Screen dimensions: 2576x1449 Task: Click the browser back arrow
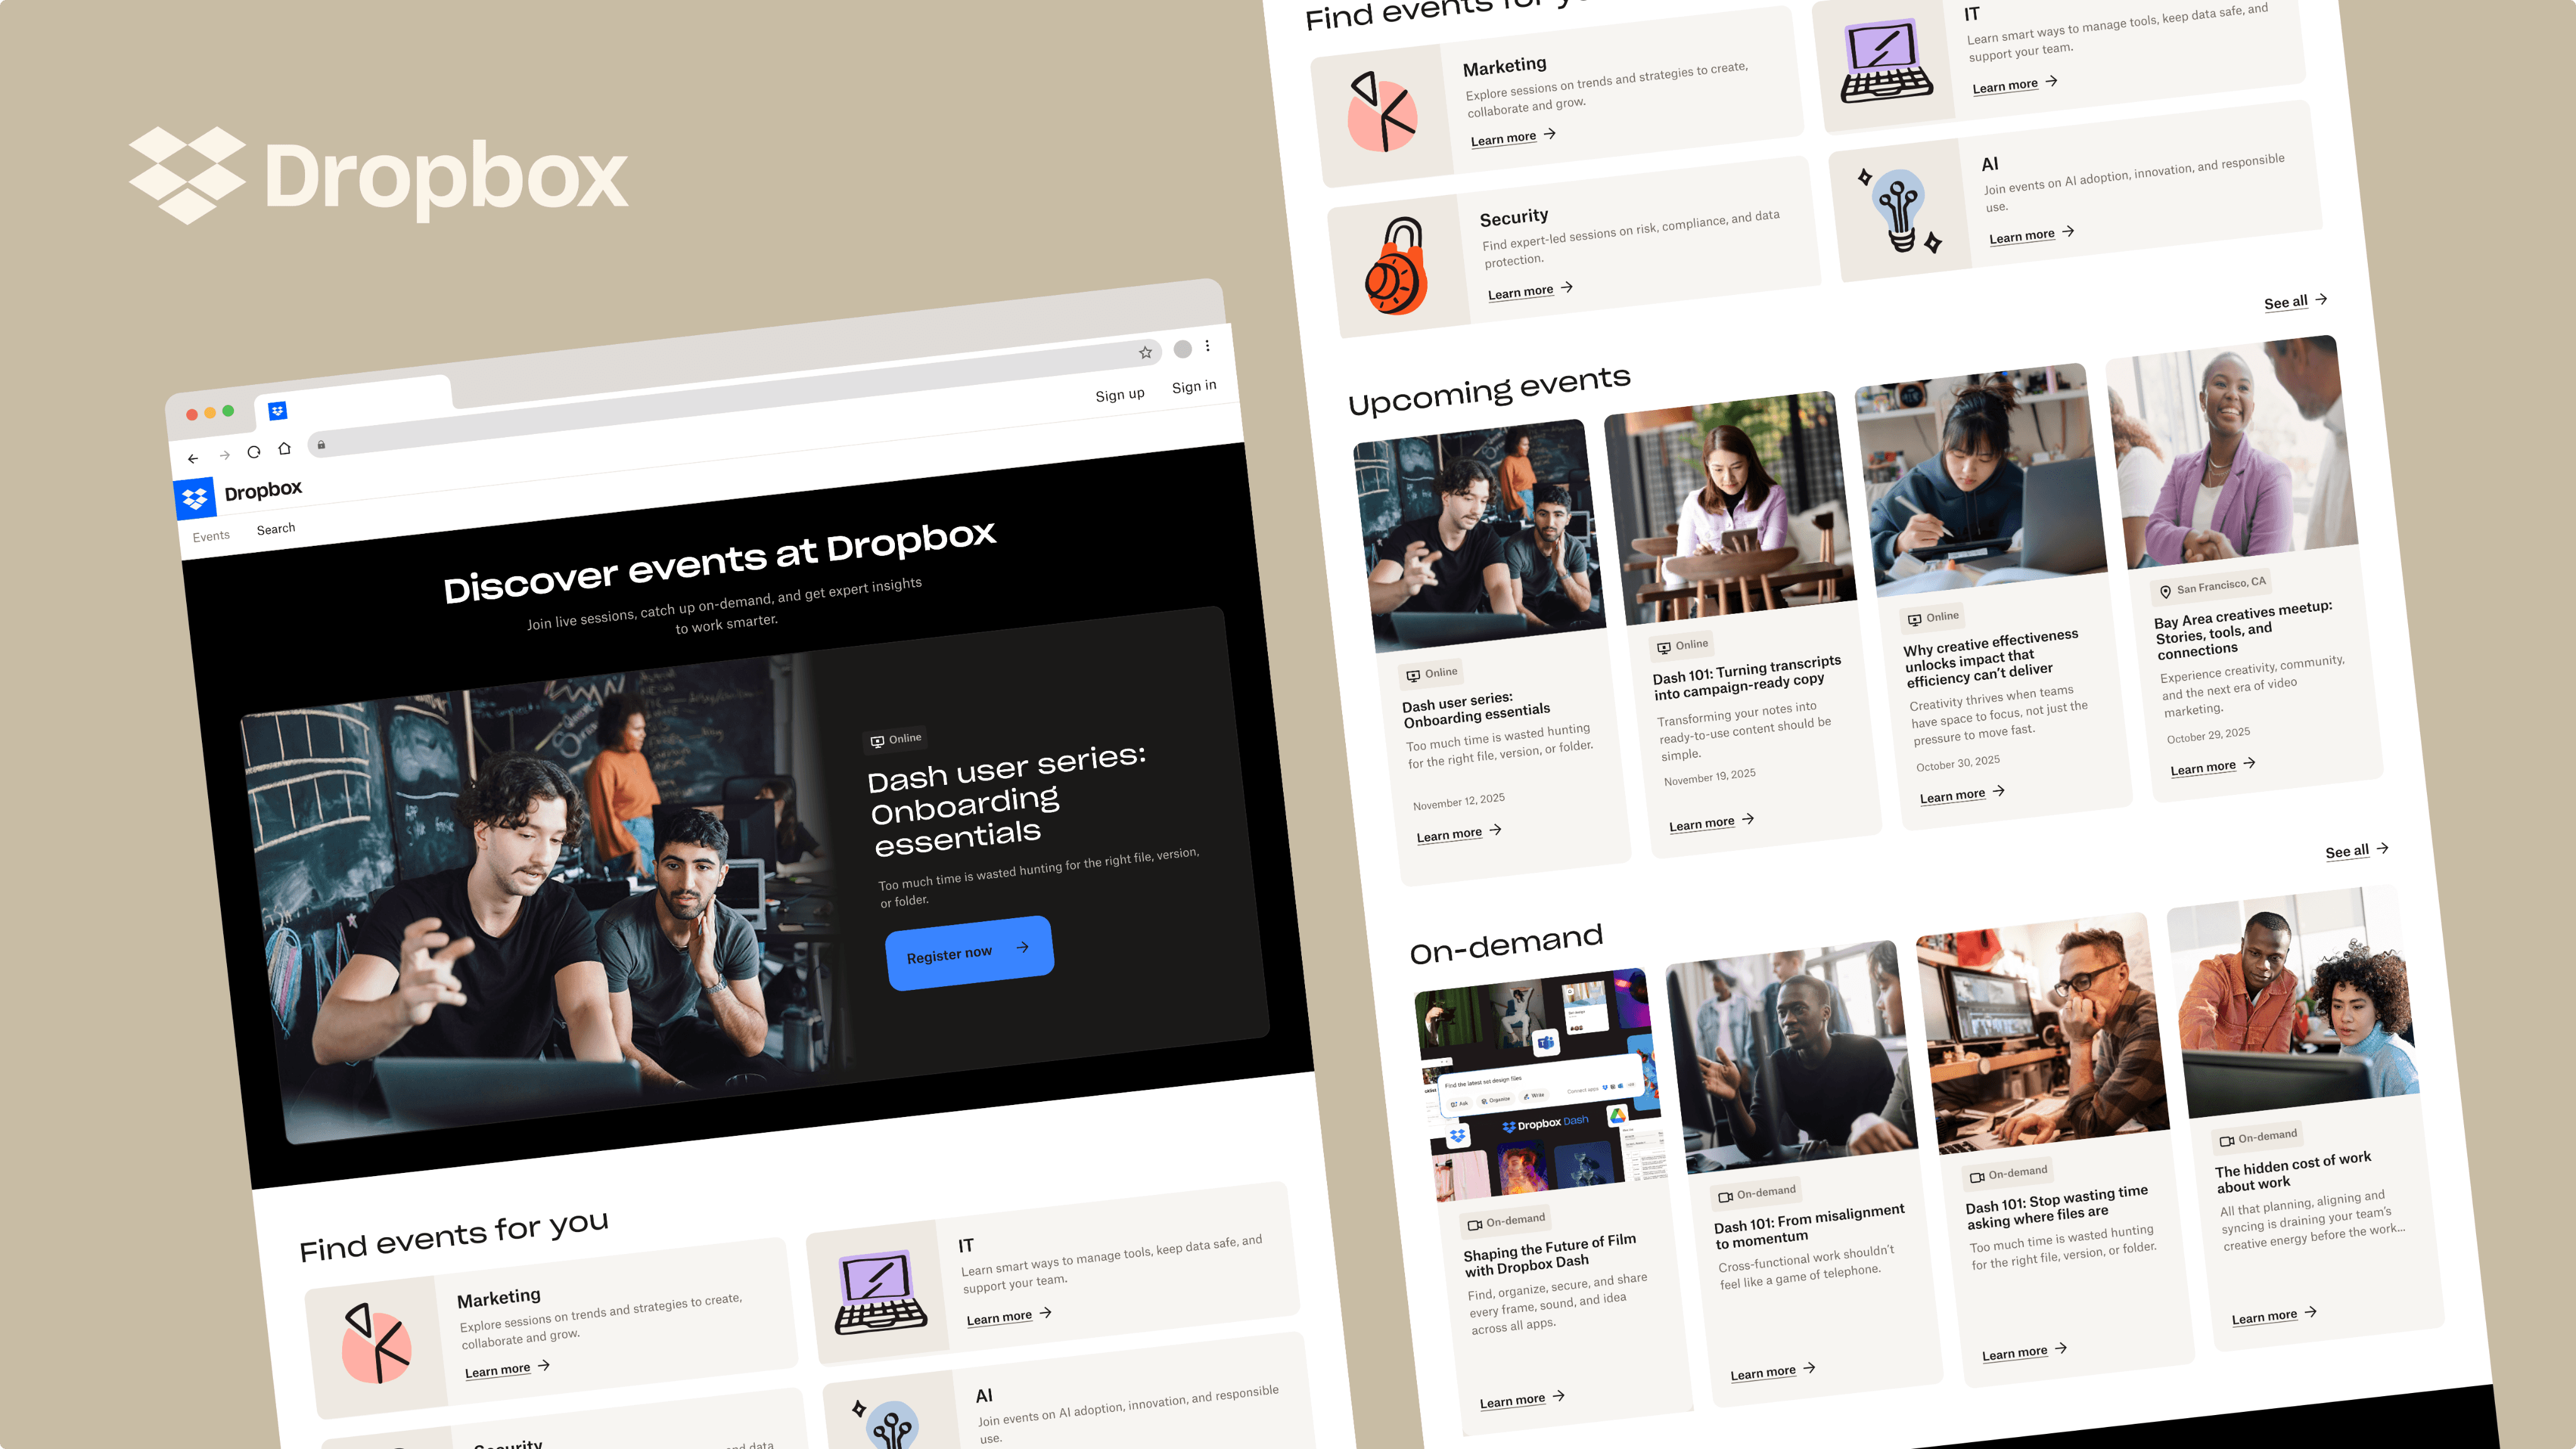[193, 459]
